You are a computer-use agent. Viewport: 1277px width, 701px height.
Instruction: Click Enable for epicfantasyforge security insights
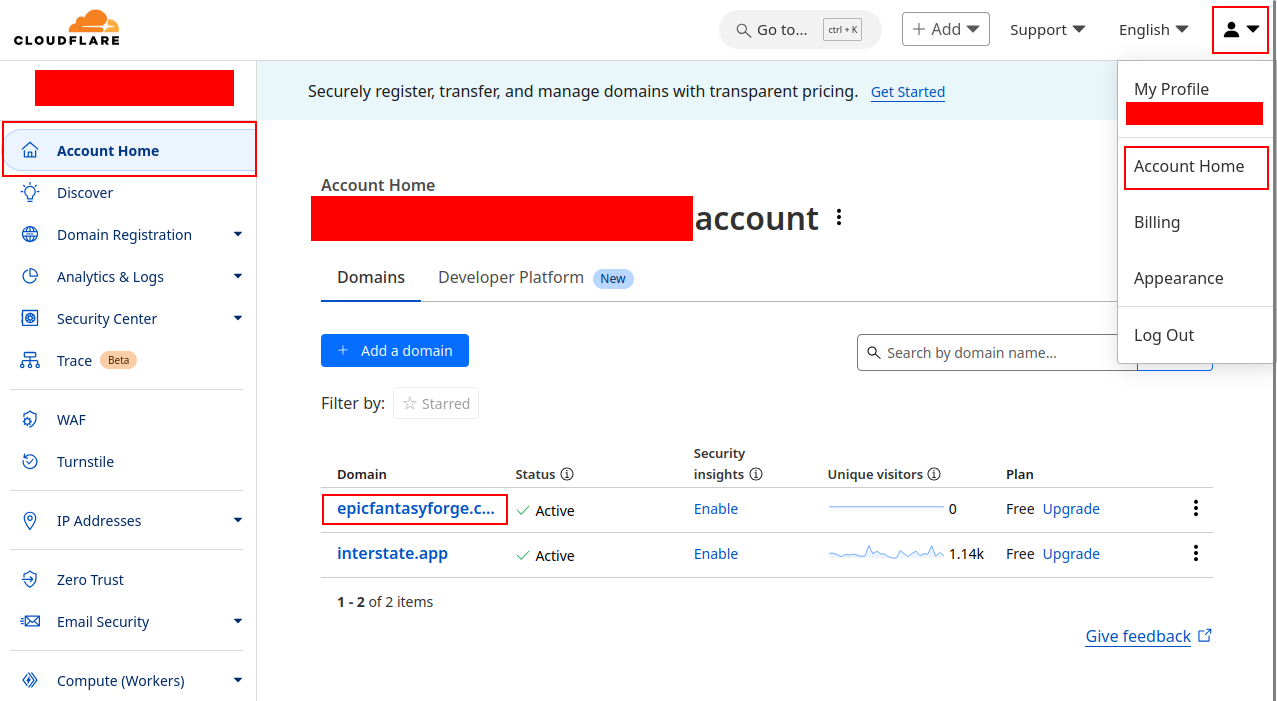(x=716, y=509)
